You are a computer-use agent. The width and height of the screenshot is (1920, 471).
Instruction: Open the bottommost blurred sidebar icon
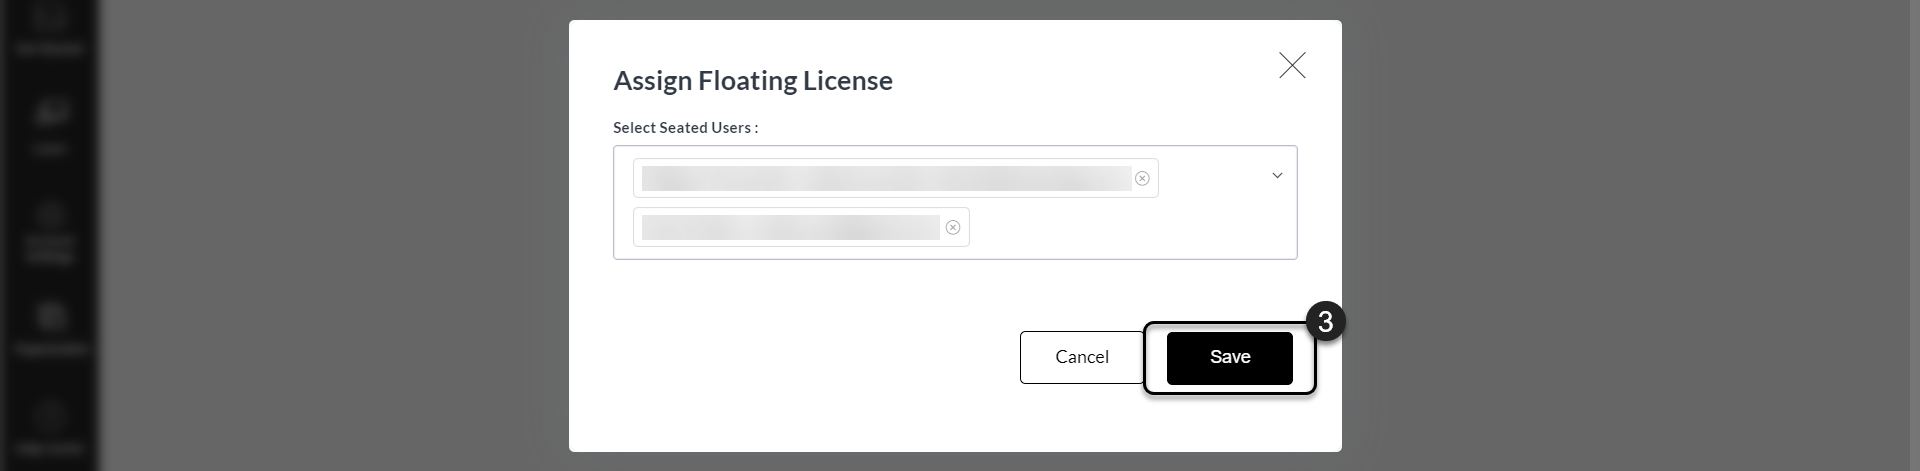[50, 428]
